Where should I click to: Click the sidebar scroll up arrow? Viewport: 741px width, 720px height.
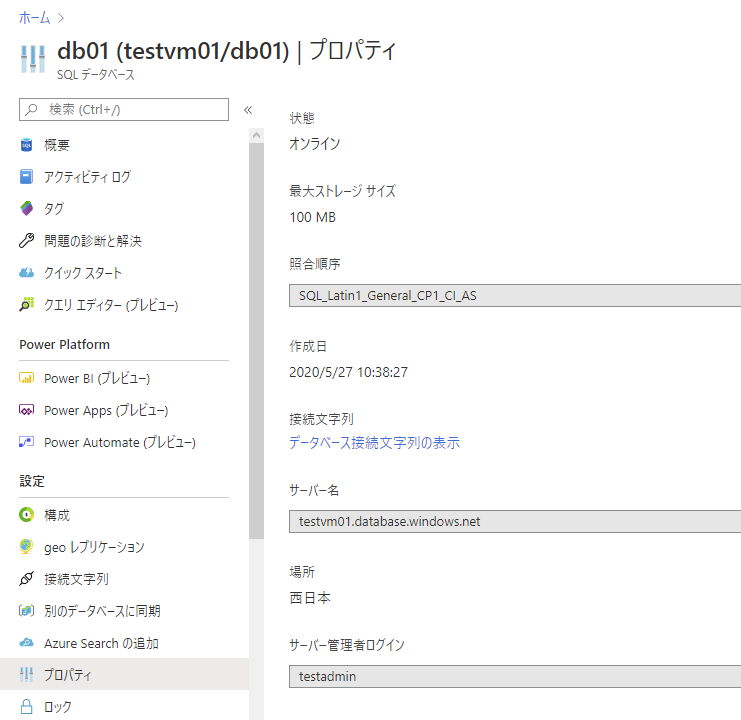(x=256, y=136)
